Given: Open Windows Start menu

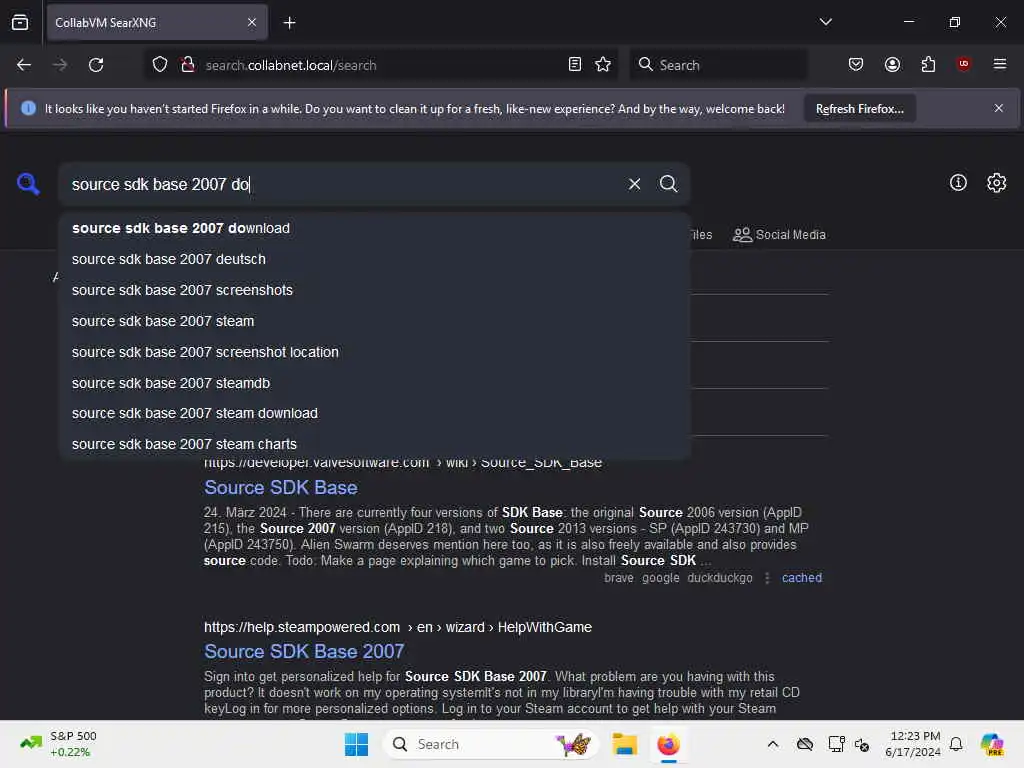Looking at the screenshot, I should [x=357, y=744].
